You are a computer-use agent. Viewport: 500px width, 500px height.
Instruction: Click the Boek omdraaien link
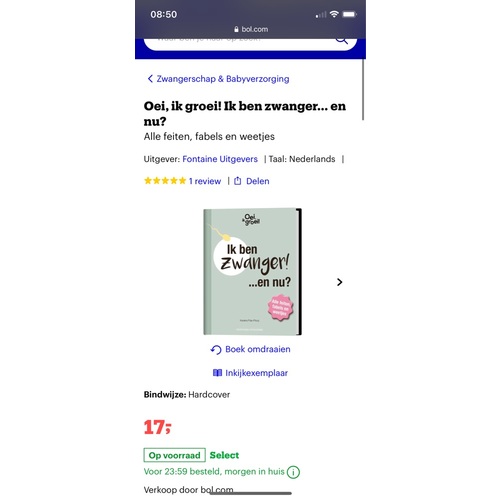coord(258,349)
